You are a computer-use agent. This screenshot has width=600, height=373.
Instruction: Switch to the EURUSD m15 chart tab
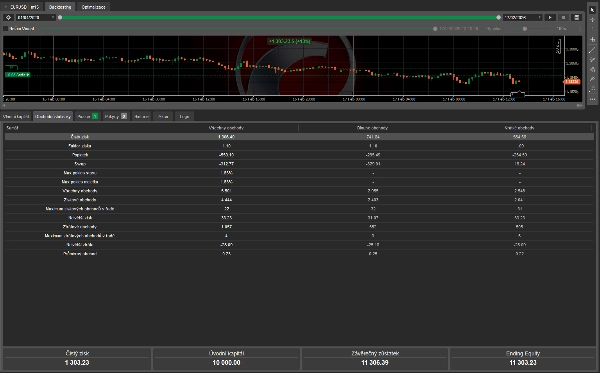(23, 7)
